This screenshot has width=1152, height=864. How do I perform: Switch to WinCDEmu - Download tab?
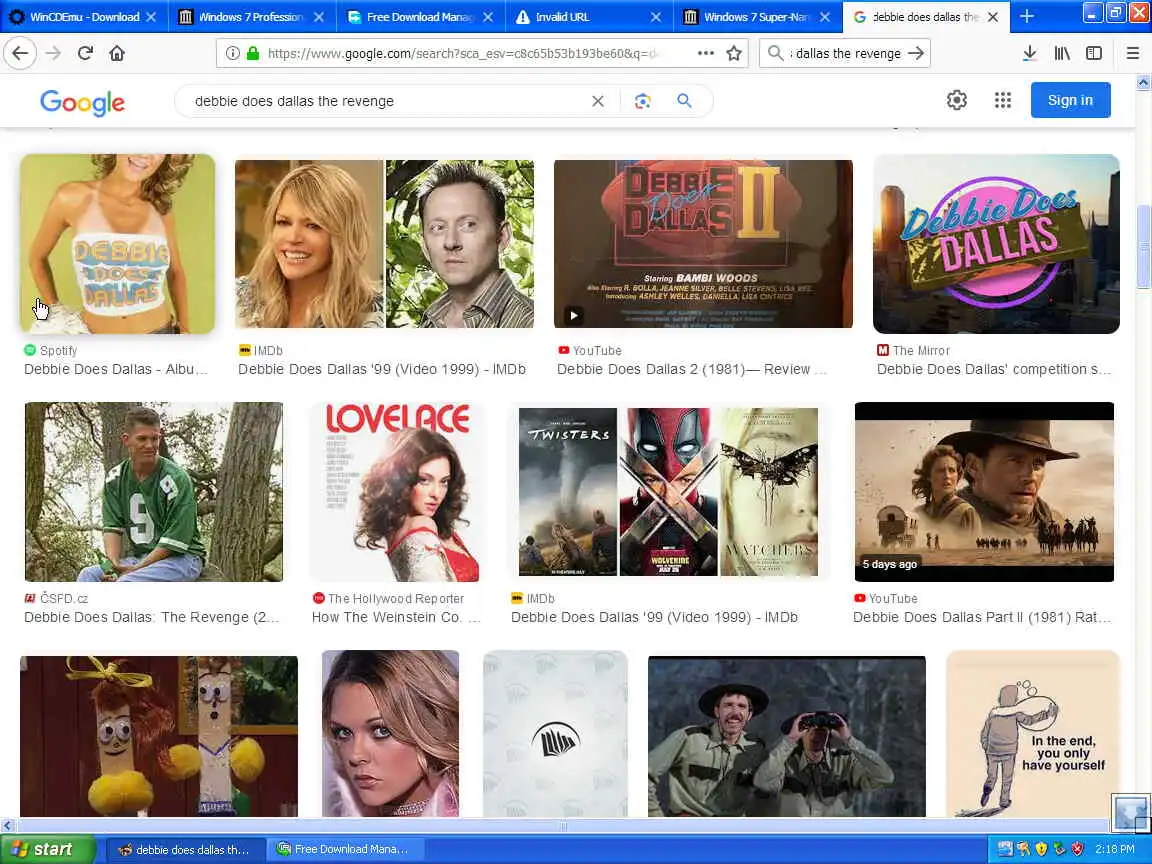(x=84, y=16)
